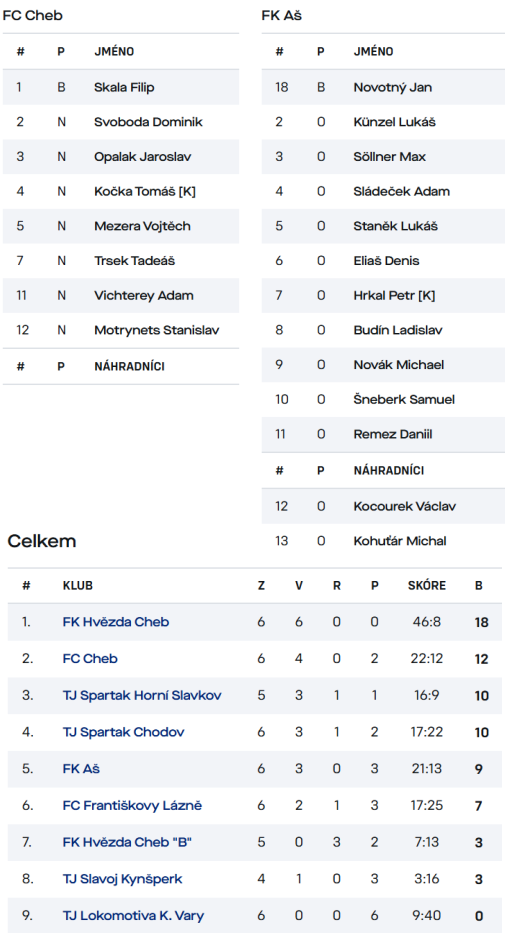
Task: Select substitute Kocourek Václav row
Action: (x=383, y=506)
